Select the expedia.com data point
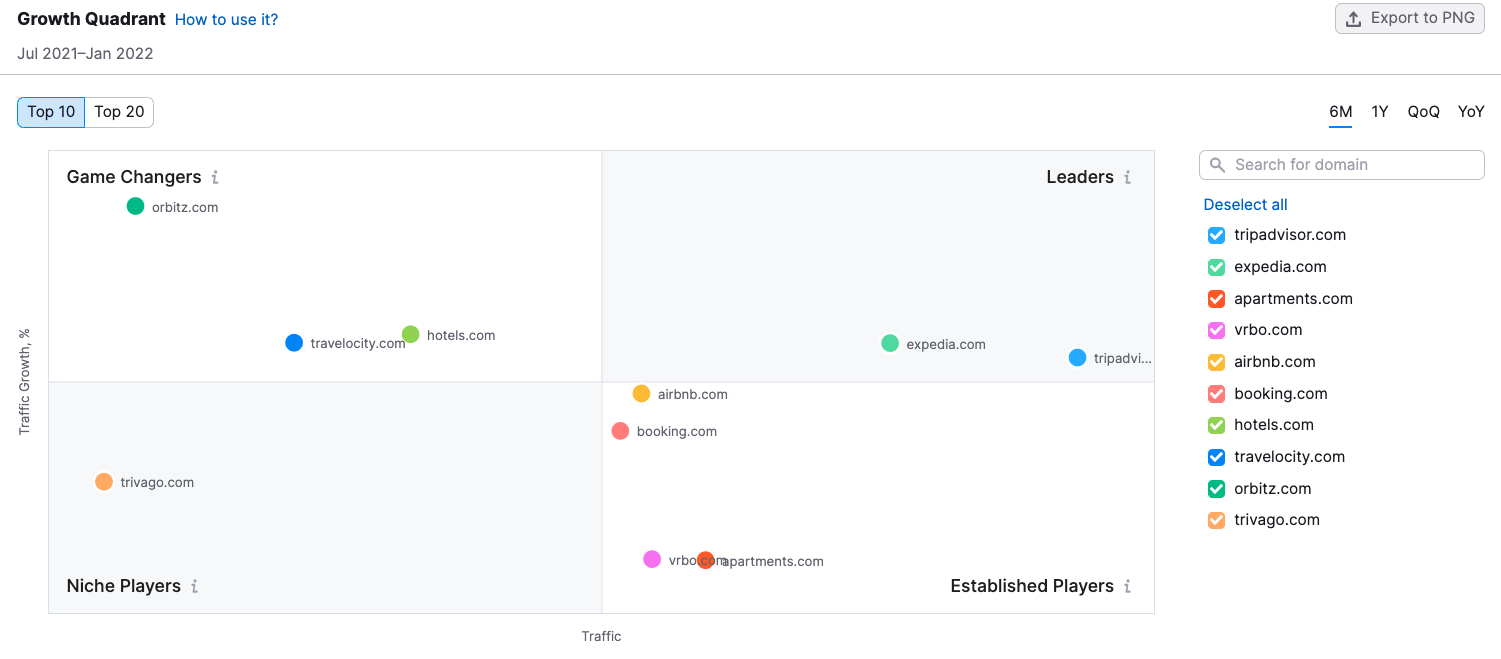Image resolution: width=1501 pixels, height=659 pixels. [x=890, y=344]
